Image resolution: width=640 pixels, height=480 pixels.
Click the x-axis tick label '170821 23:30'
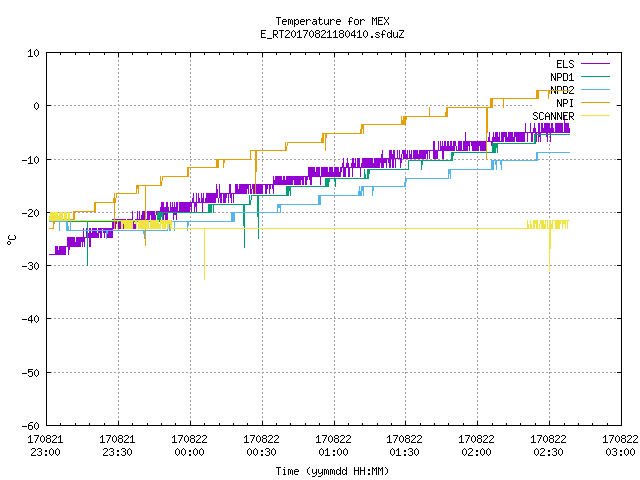117,446
